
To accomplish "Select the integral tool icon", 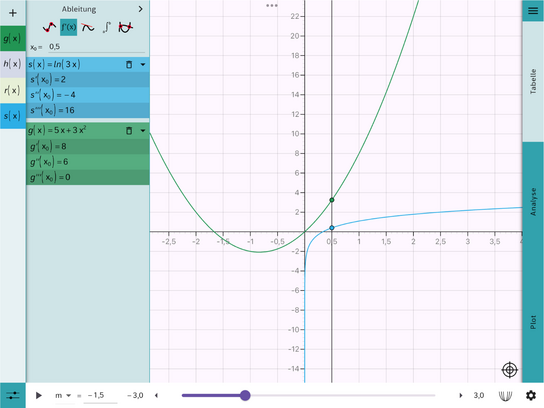I will [107, 27].
